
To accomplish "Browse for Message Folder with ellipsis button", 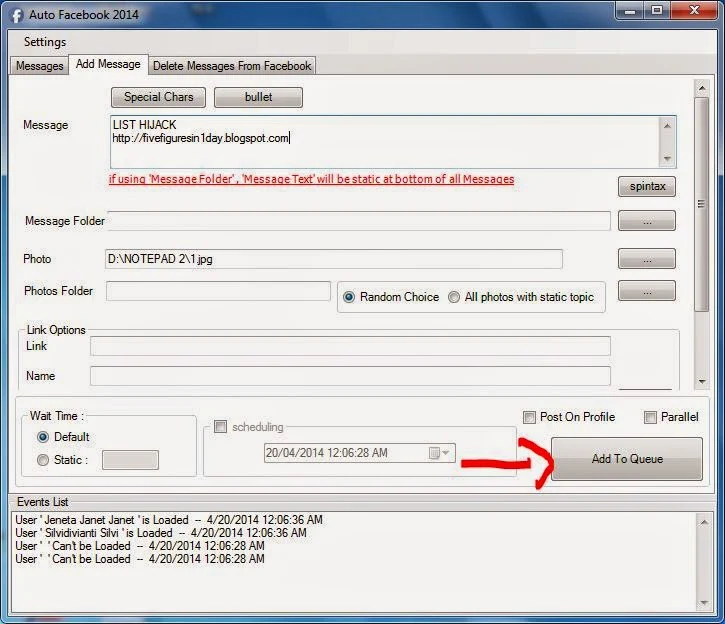I will pyautogui.click(x=647, y=221).
